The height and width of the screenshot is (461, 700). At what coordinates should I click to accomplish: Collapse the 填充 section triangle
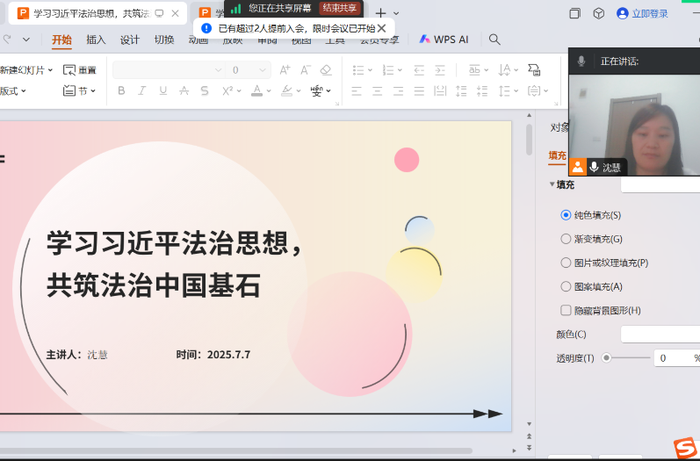click(x=551, y=185)
